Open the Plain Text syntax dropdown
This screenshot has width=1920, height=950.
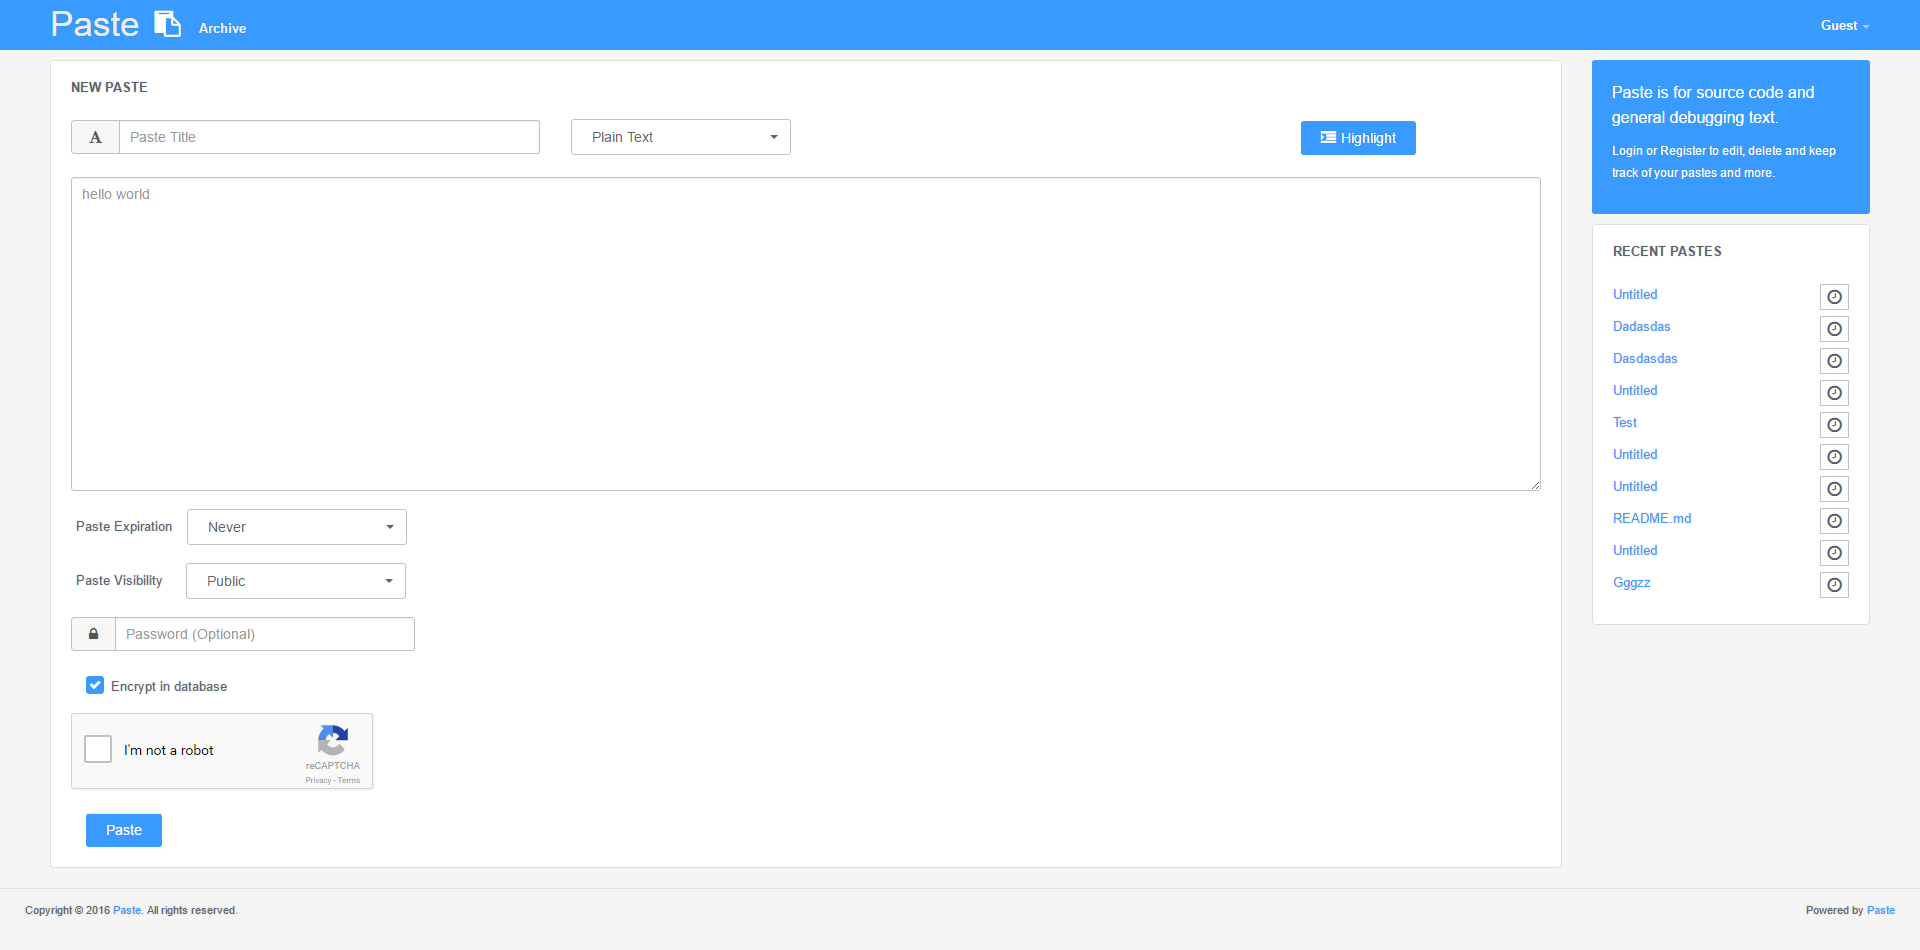pyautogui.click(x=680, y=137)
